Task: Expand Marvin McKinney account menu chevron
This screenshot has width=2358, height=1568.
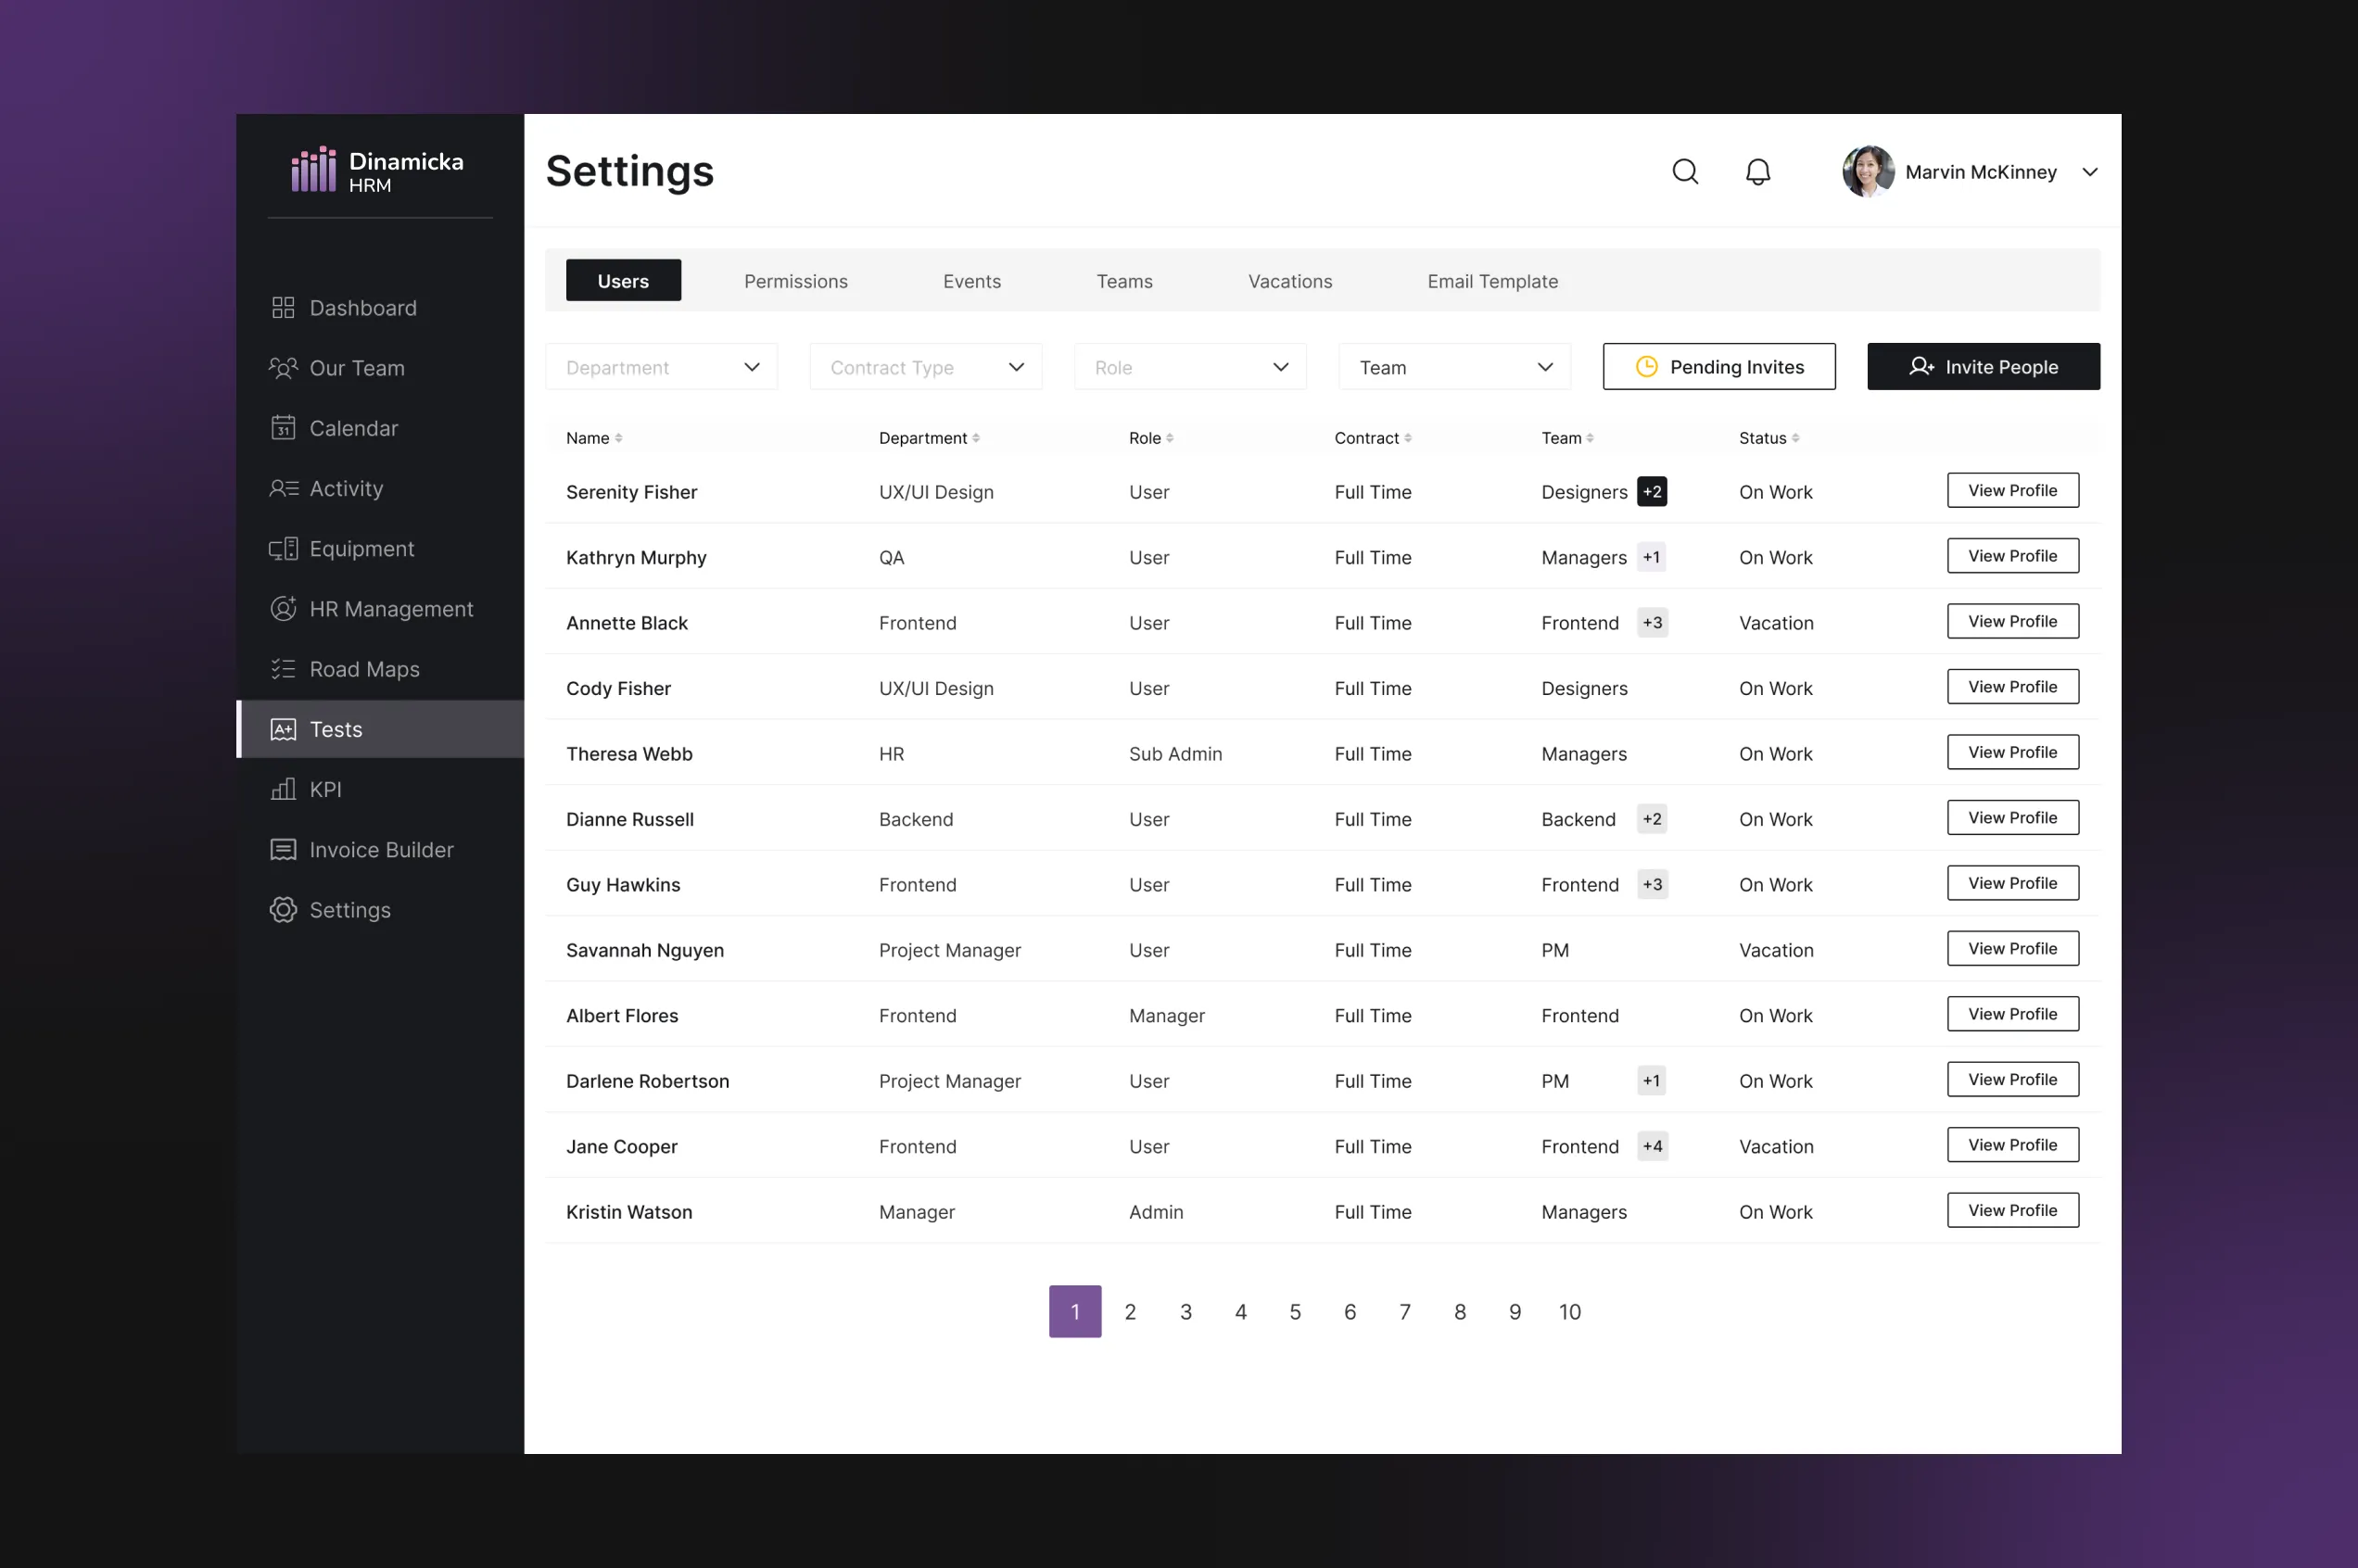Action: pyautogui.click(x=2089, y=172)
